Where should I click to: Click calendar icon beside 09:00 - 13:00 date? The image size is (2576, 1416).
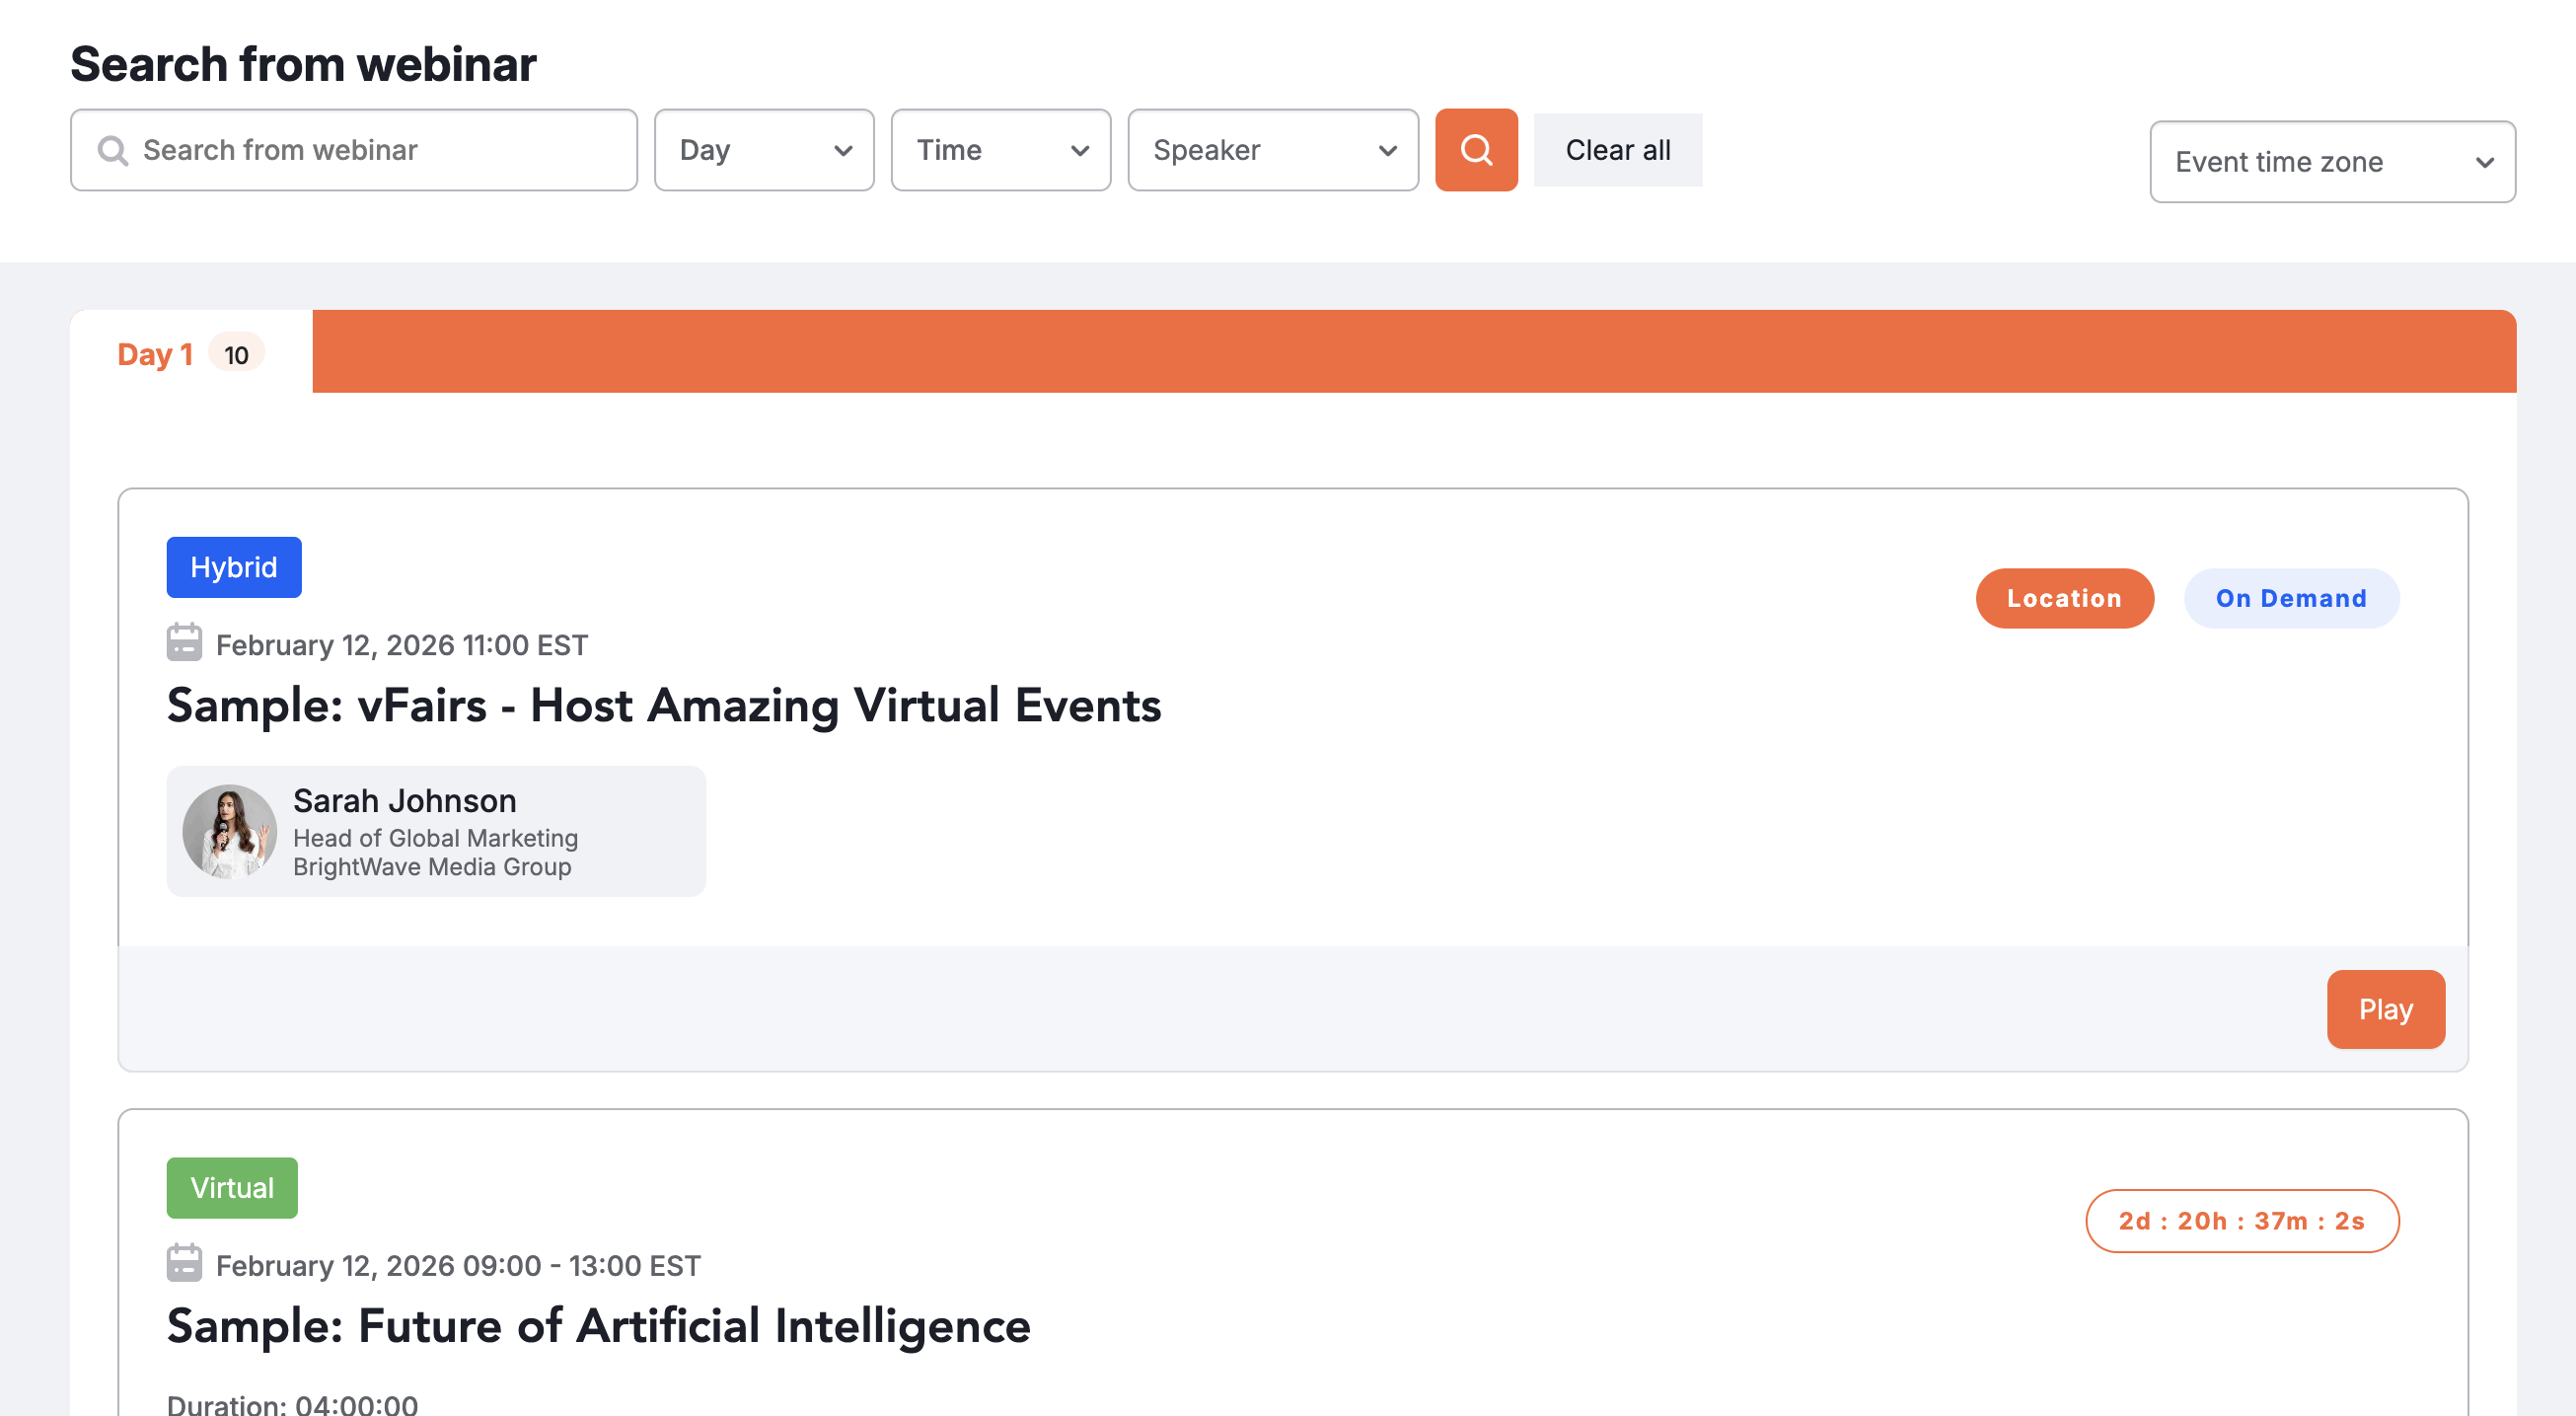(184, 1263)
